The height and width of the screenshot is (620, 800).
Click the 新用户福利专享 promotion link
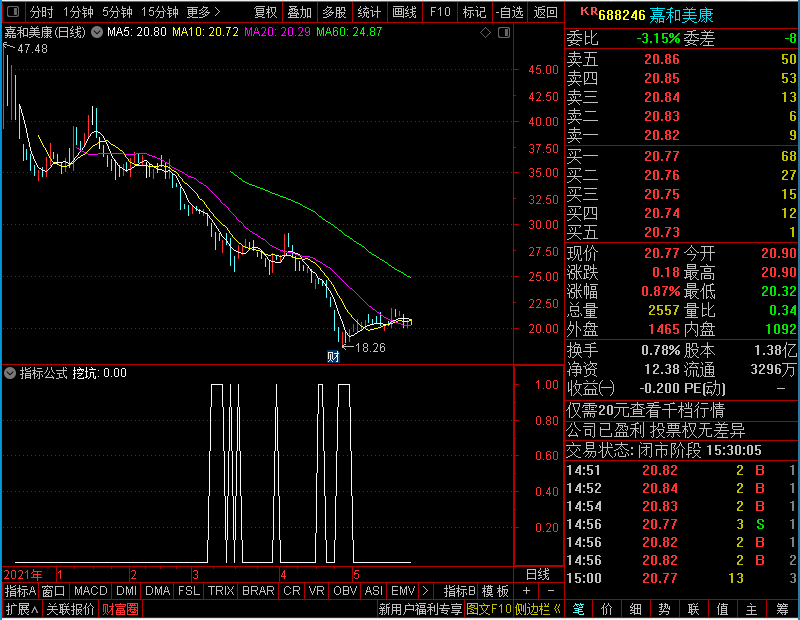coord(420,609)
